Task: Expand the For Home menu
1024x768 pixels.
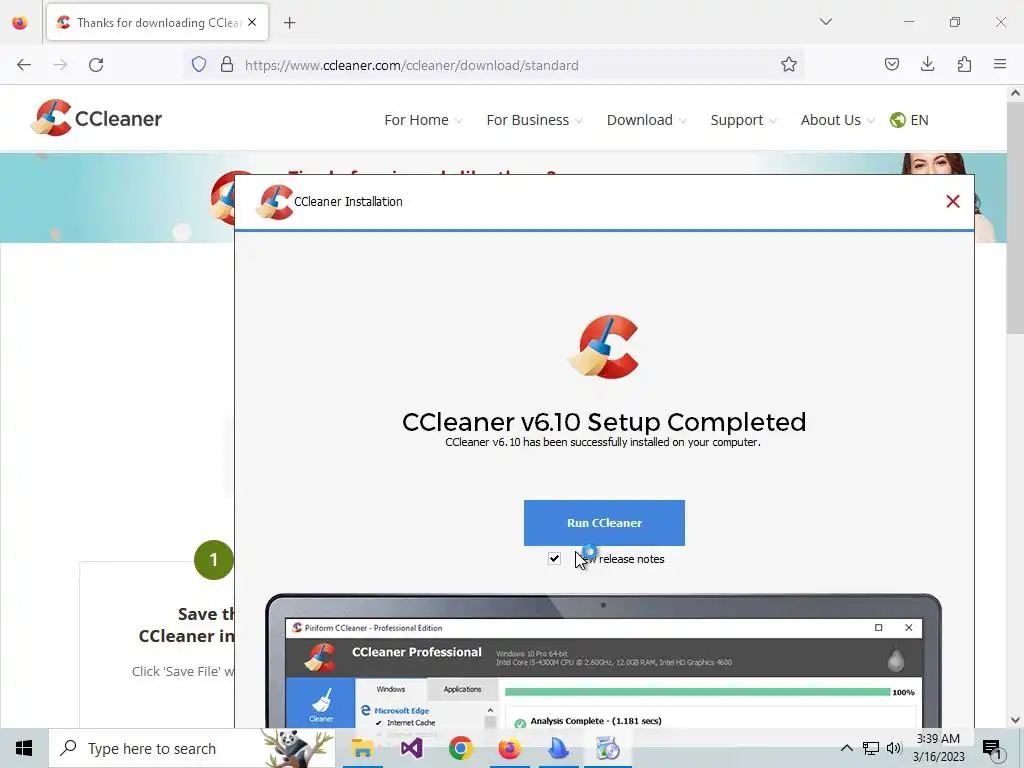Action: (423, 120)
